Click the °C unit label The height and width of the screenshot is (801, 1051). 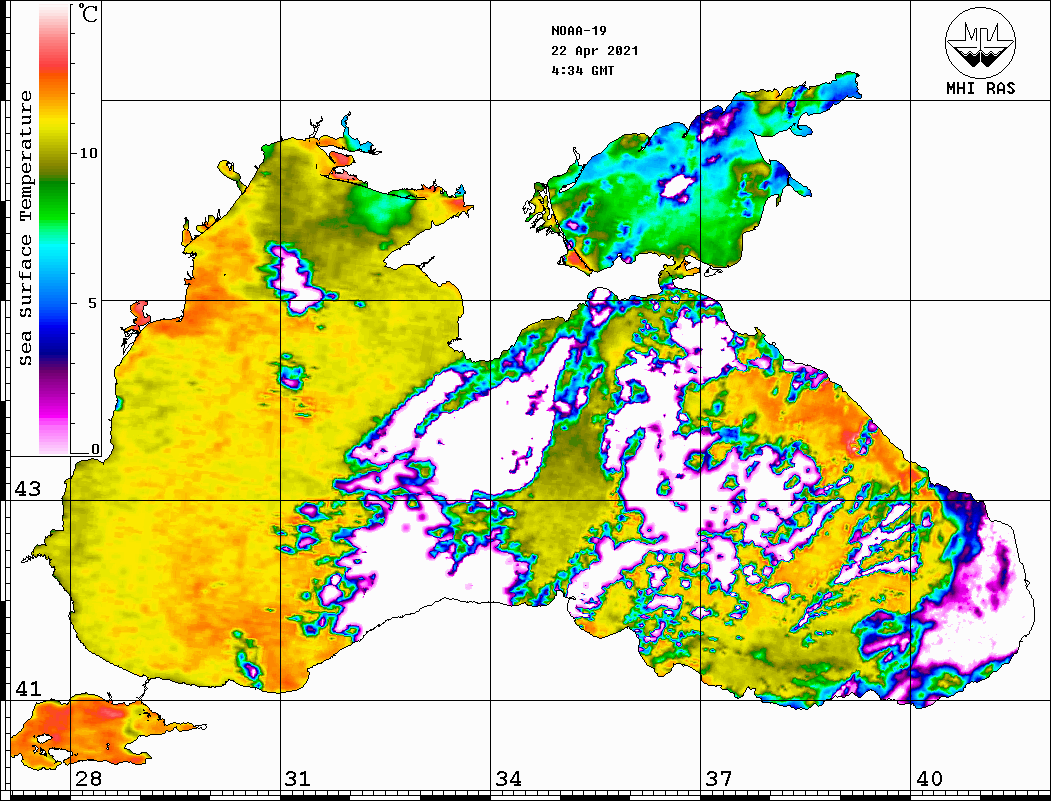click(88, 13)
